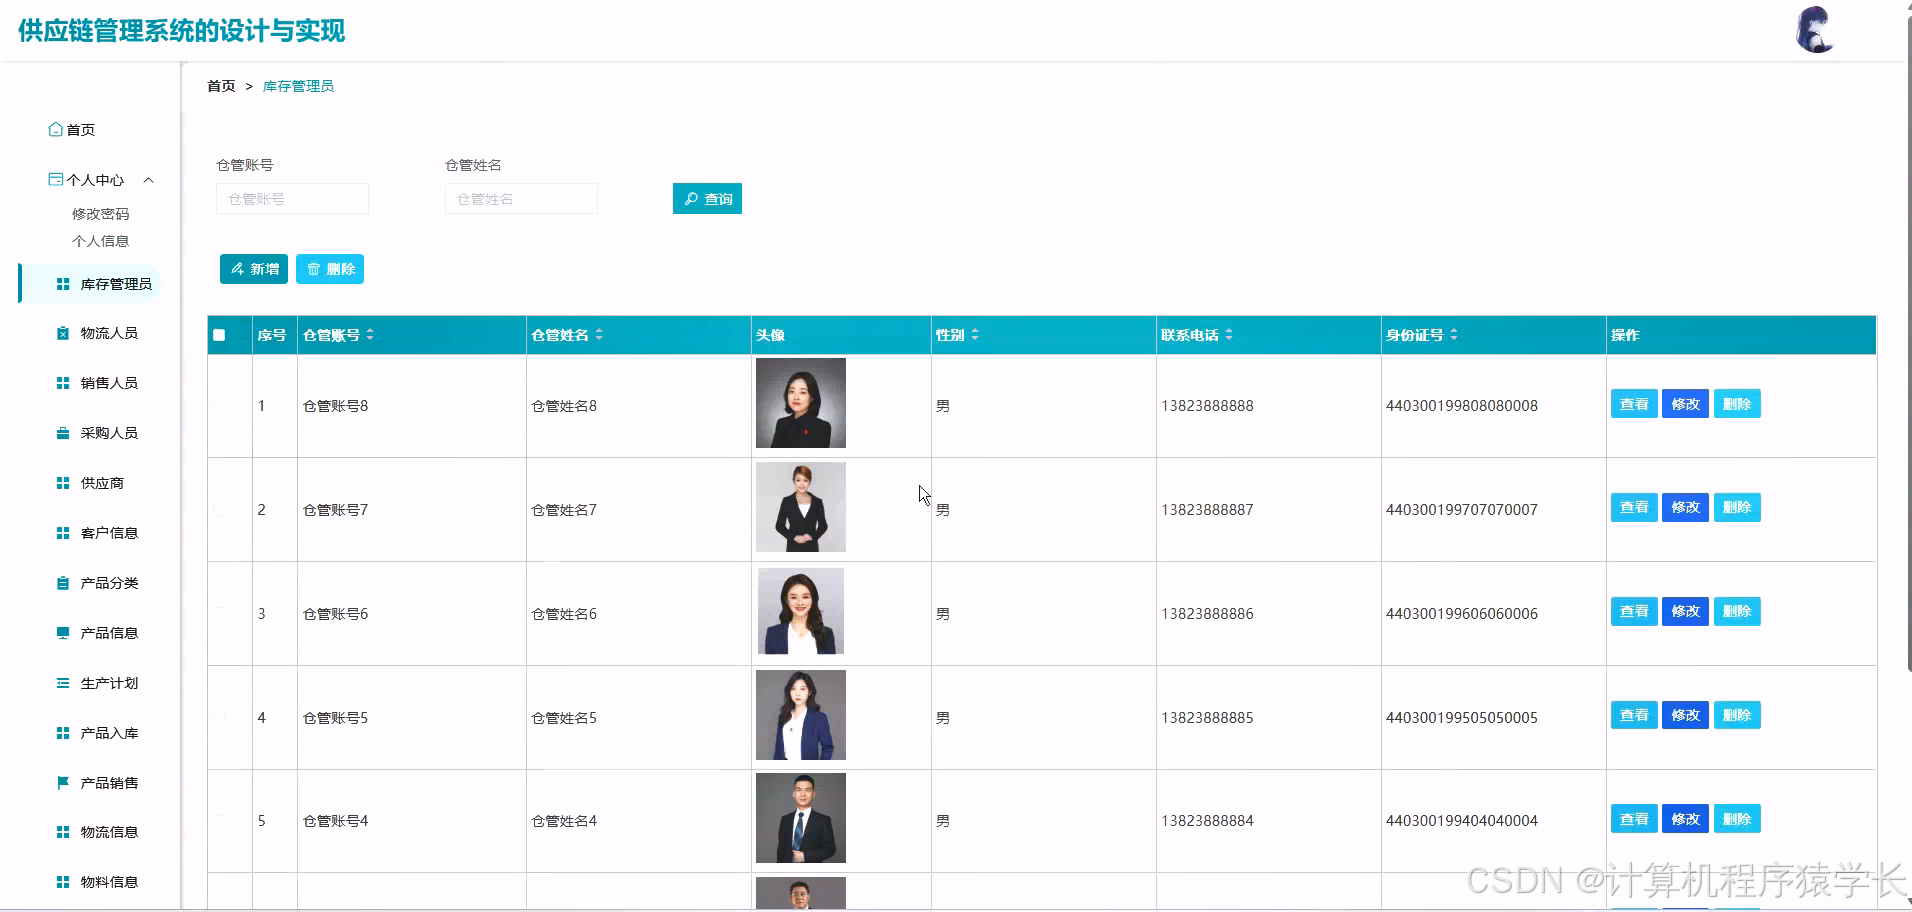The image size is (1912, 912).
Task: Click 修改 for row 仓管账号7
Action: pyautogui.click(x=1685, y=507)
